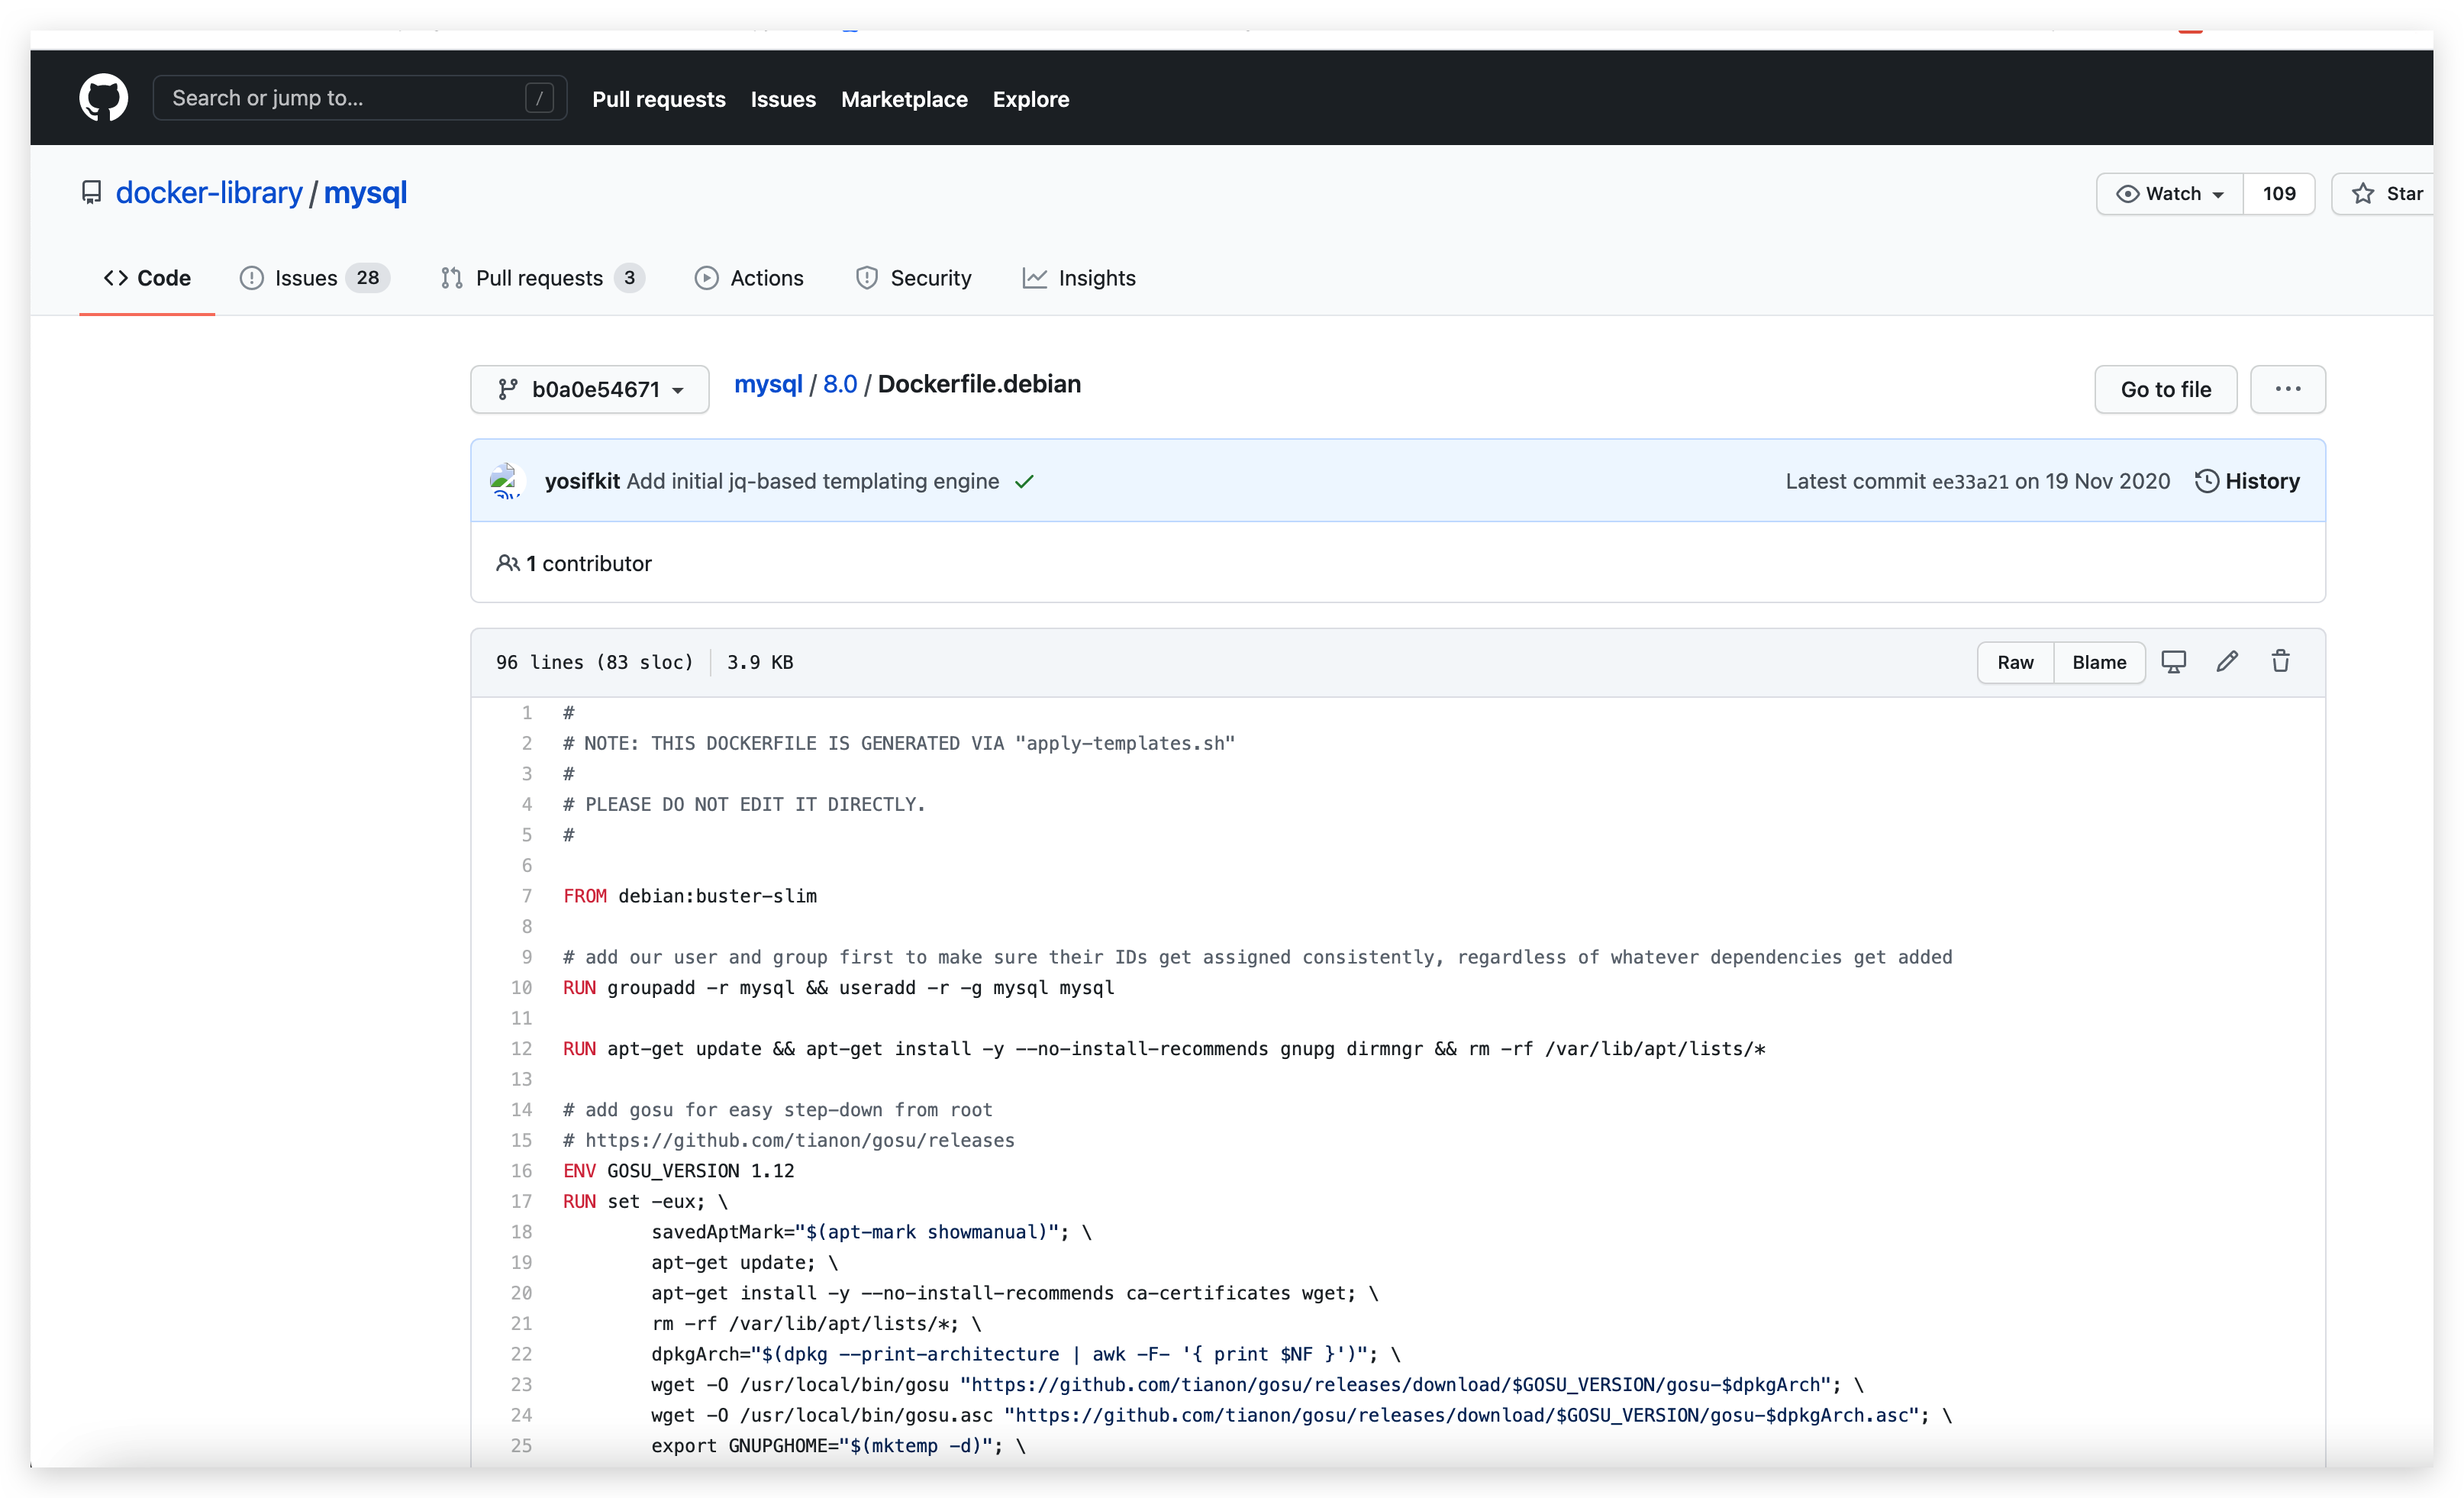Open commit hash ee33a21
Image resolution: width=2464 pixels, height=1498 pixels.
(x=1970, y=482)
